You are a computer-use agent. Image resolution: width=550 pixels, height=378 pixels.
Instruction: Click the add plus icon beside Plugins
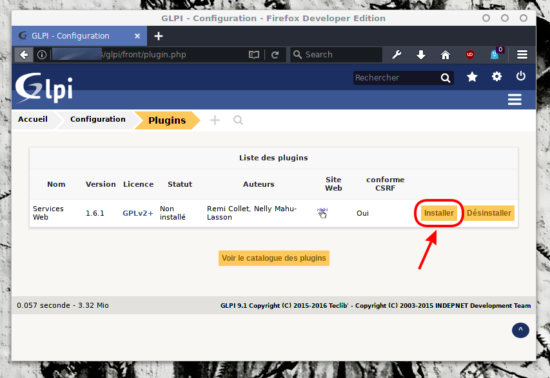click(215, 120)
